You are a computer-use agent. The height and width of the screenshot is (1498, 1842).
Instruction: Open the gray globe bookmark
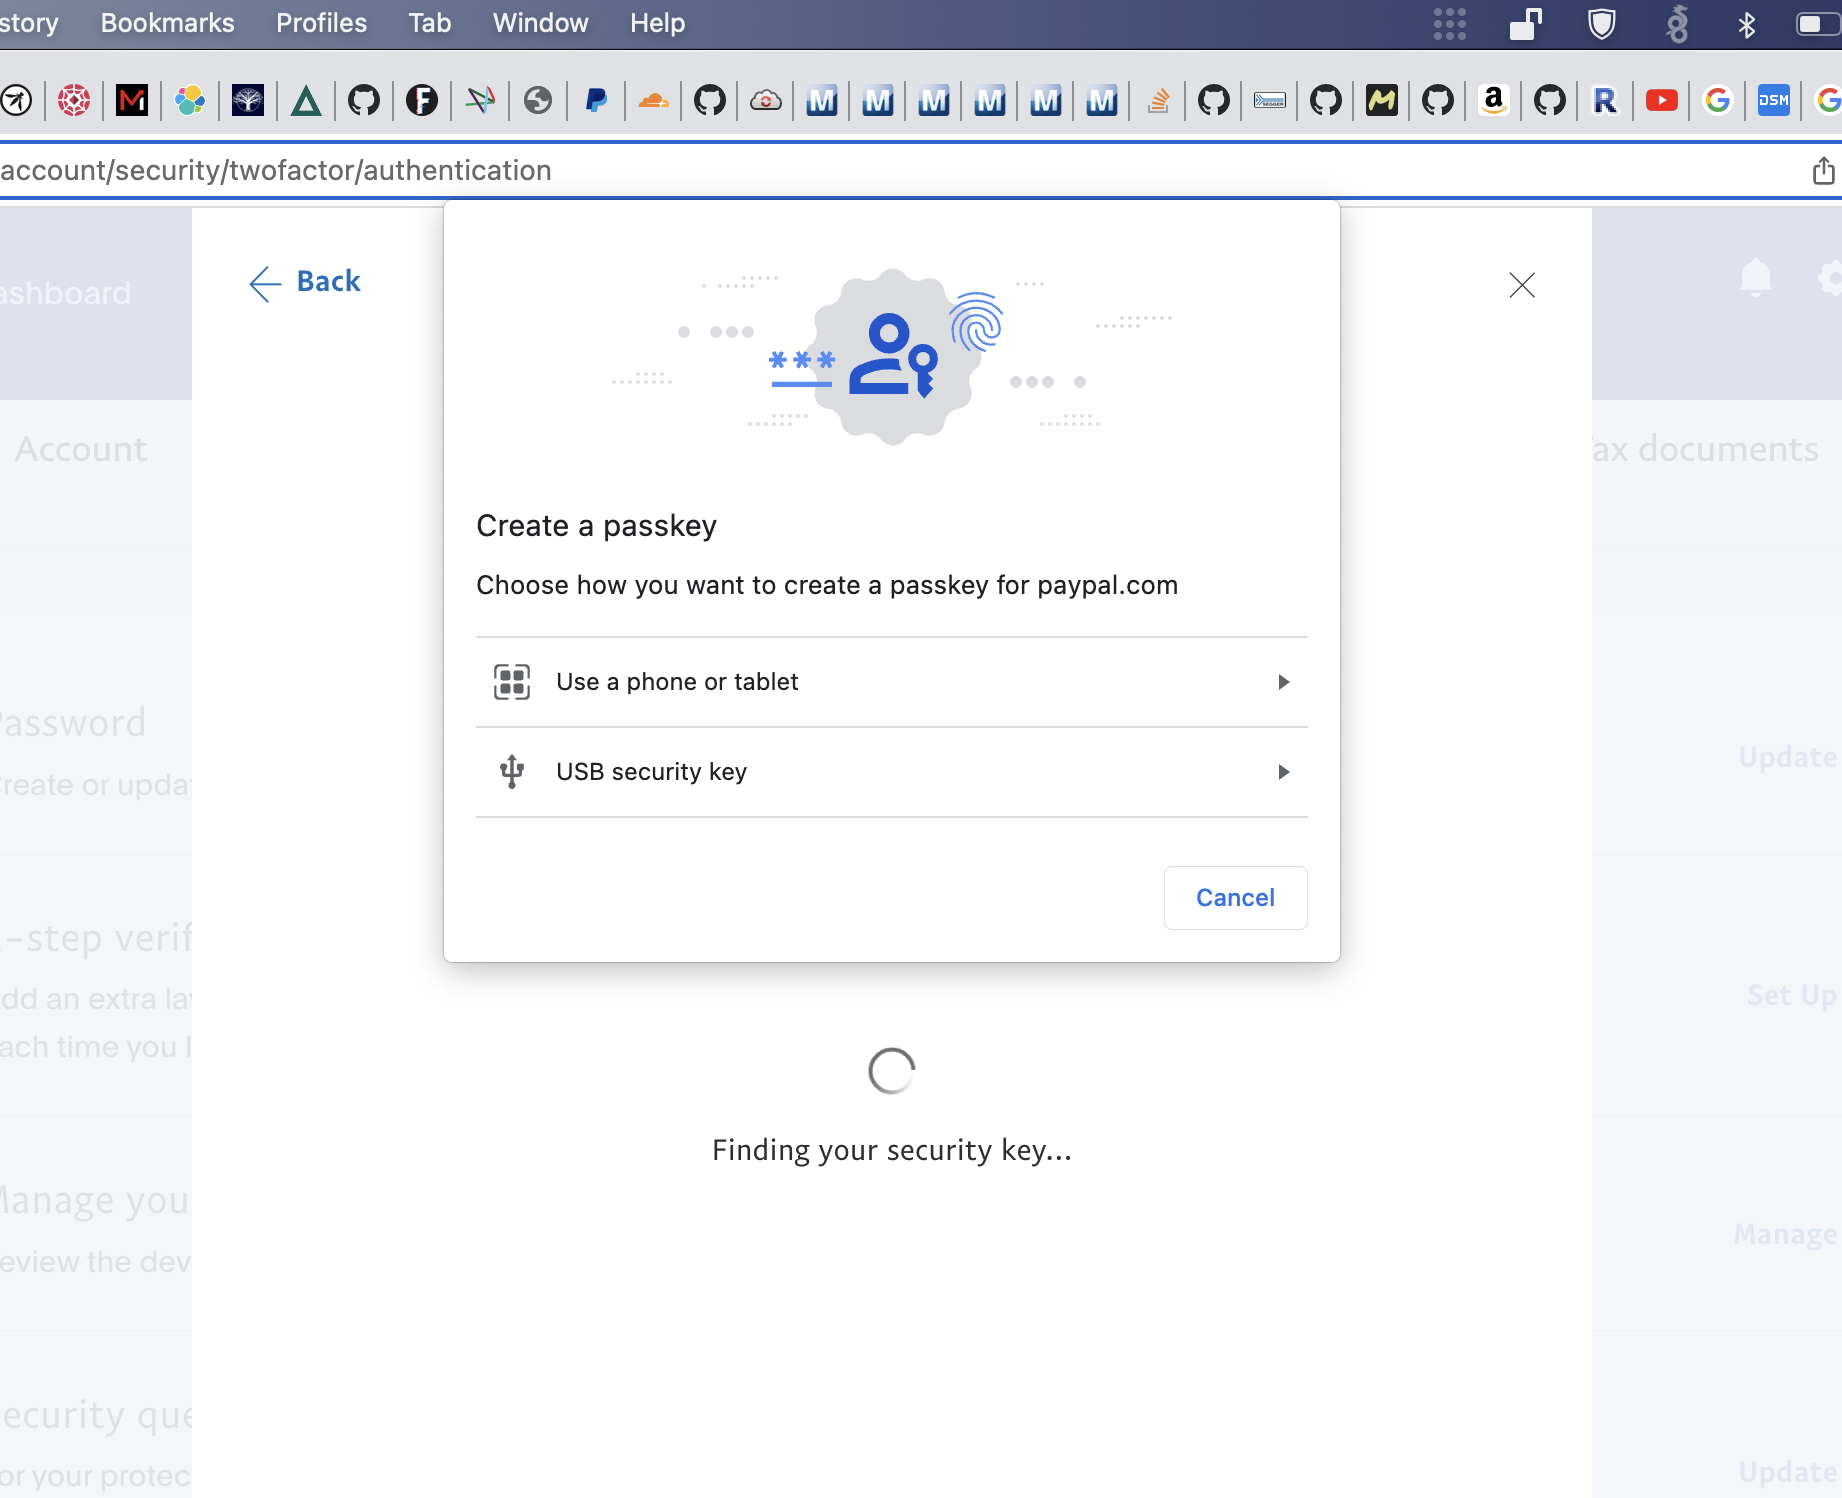coord(538,100)
